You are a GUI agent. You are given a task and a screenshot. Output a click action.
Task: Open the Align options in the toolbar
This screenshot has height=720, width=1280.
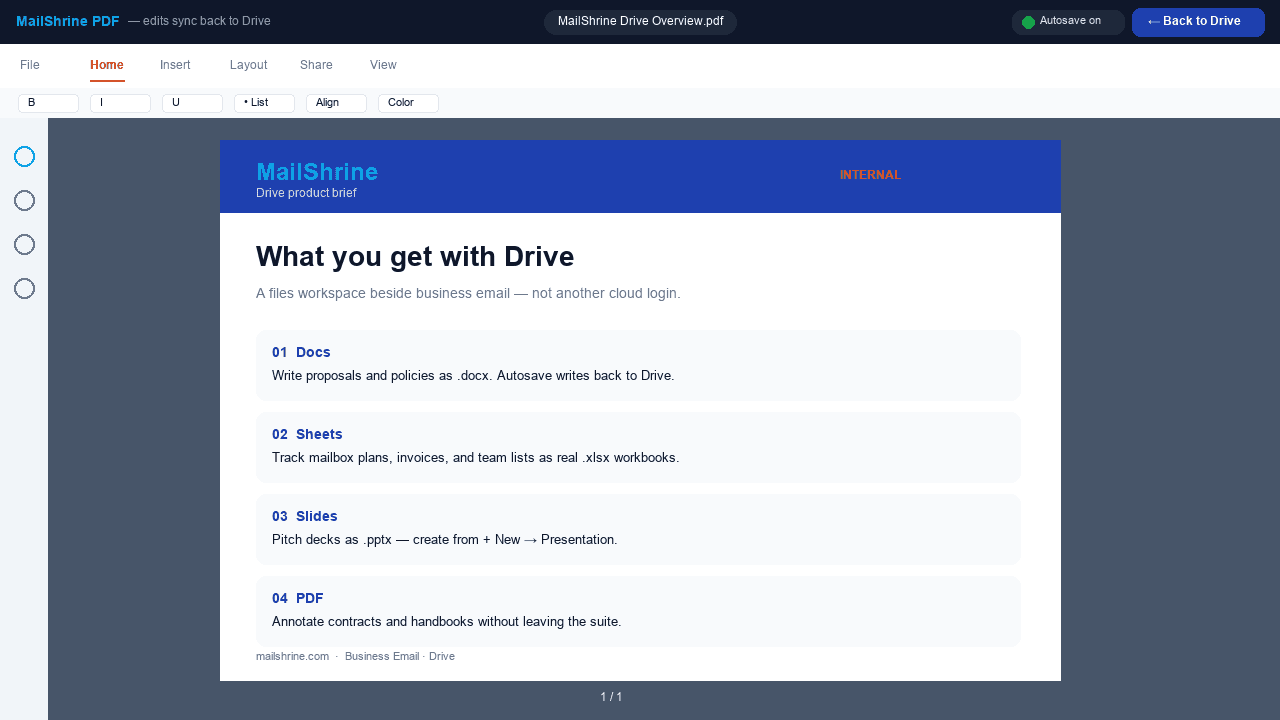point(336,103)
